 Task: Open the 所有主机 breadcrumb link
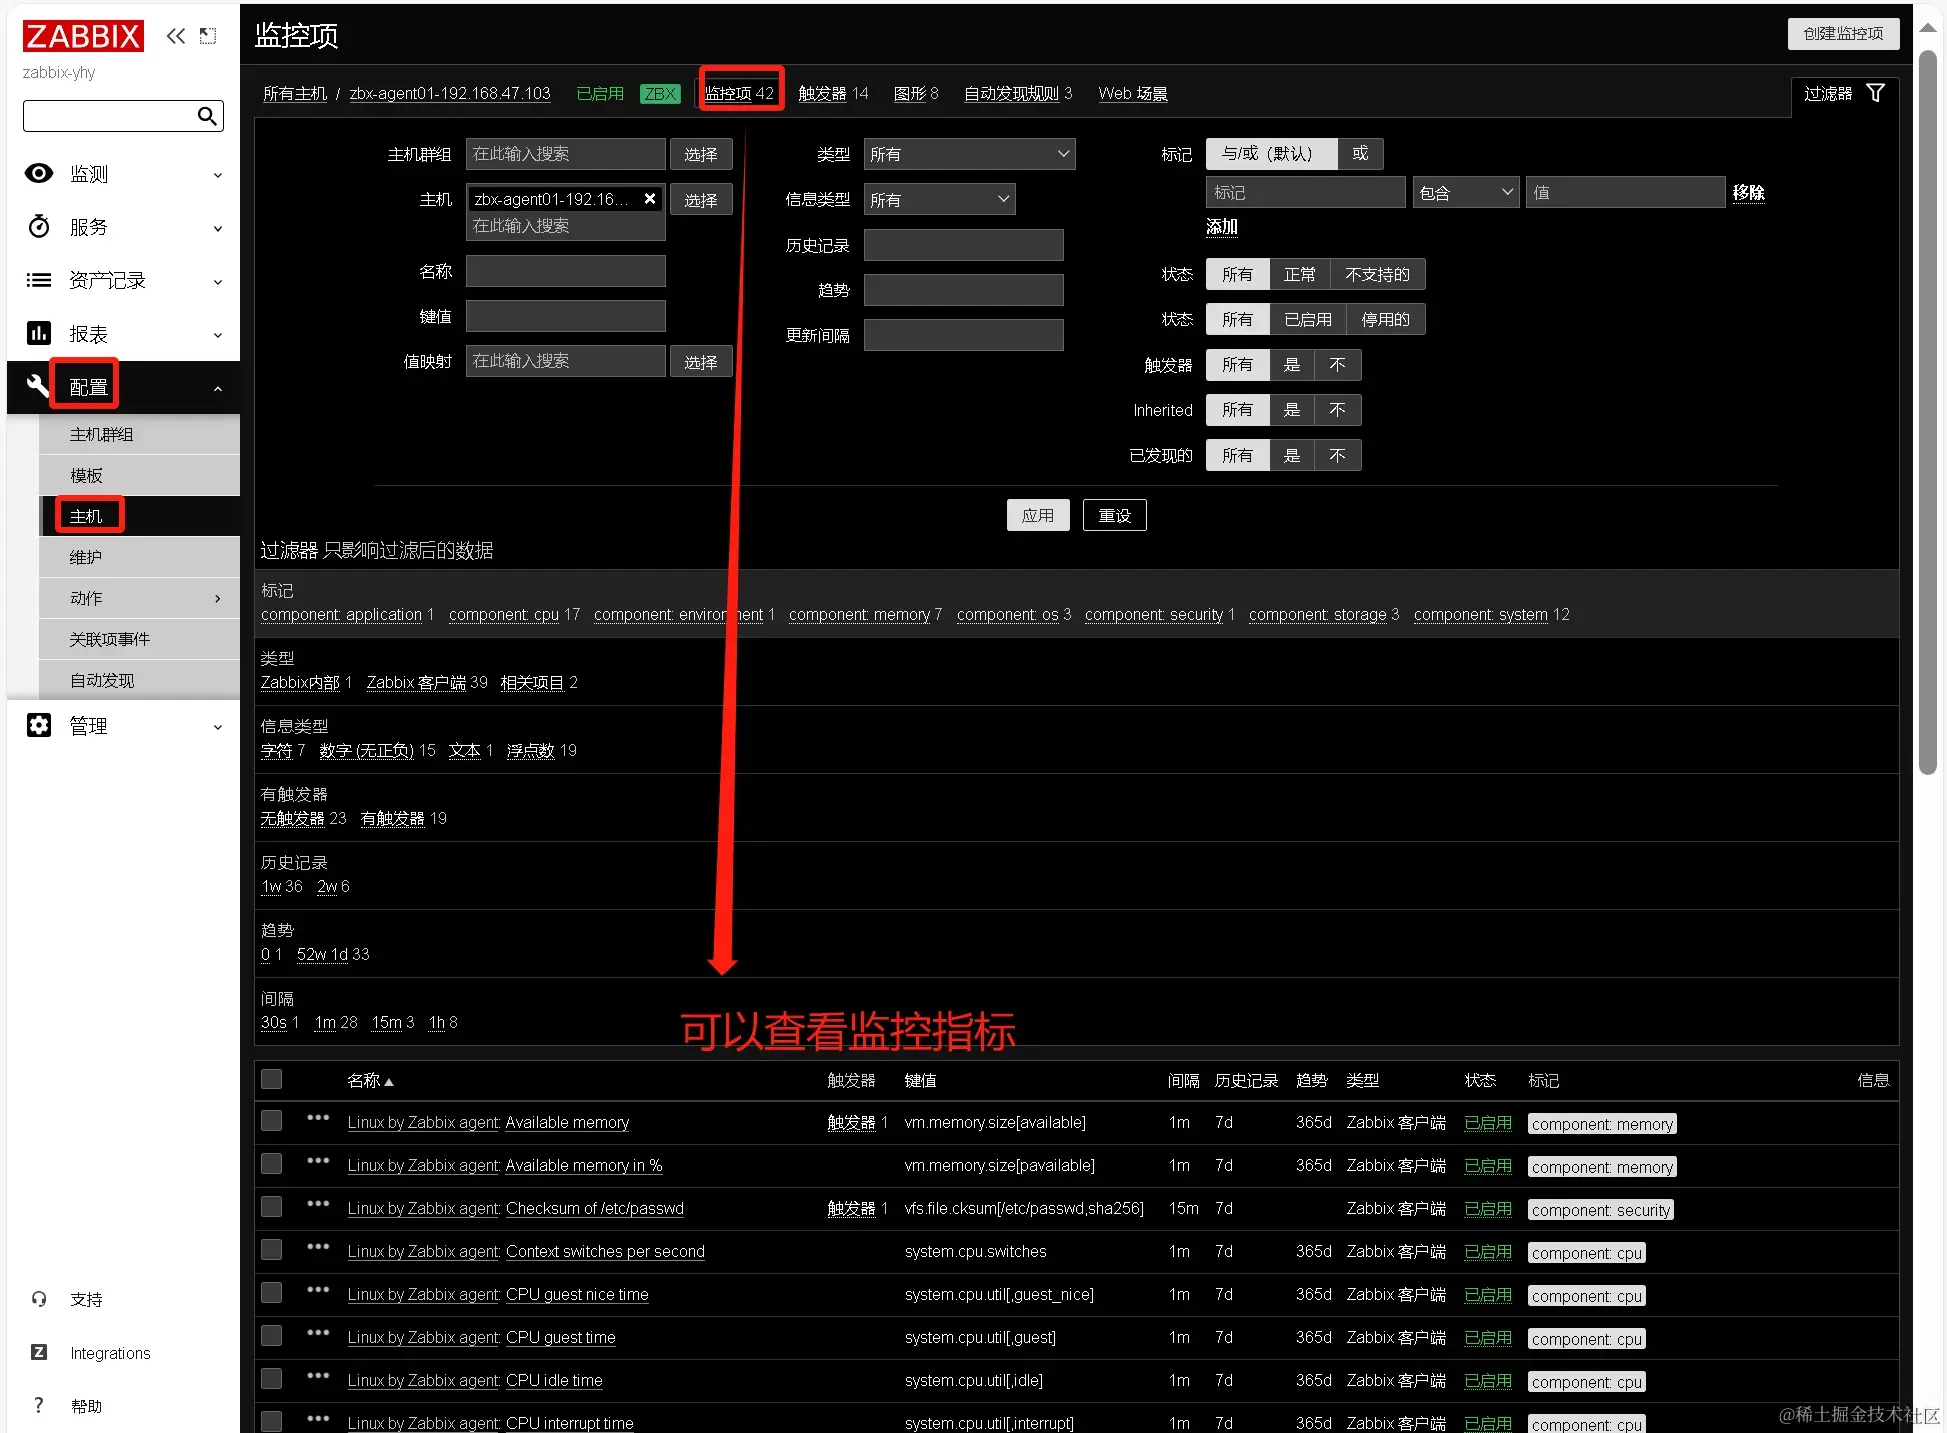tap(295, 93)
